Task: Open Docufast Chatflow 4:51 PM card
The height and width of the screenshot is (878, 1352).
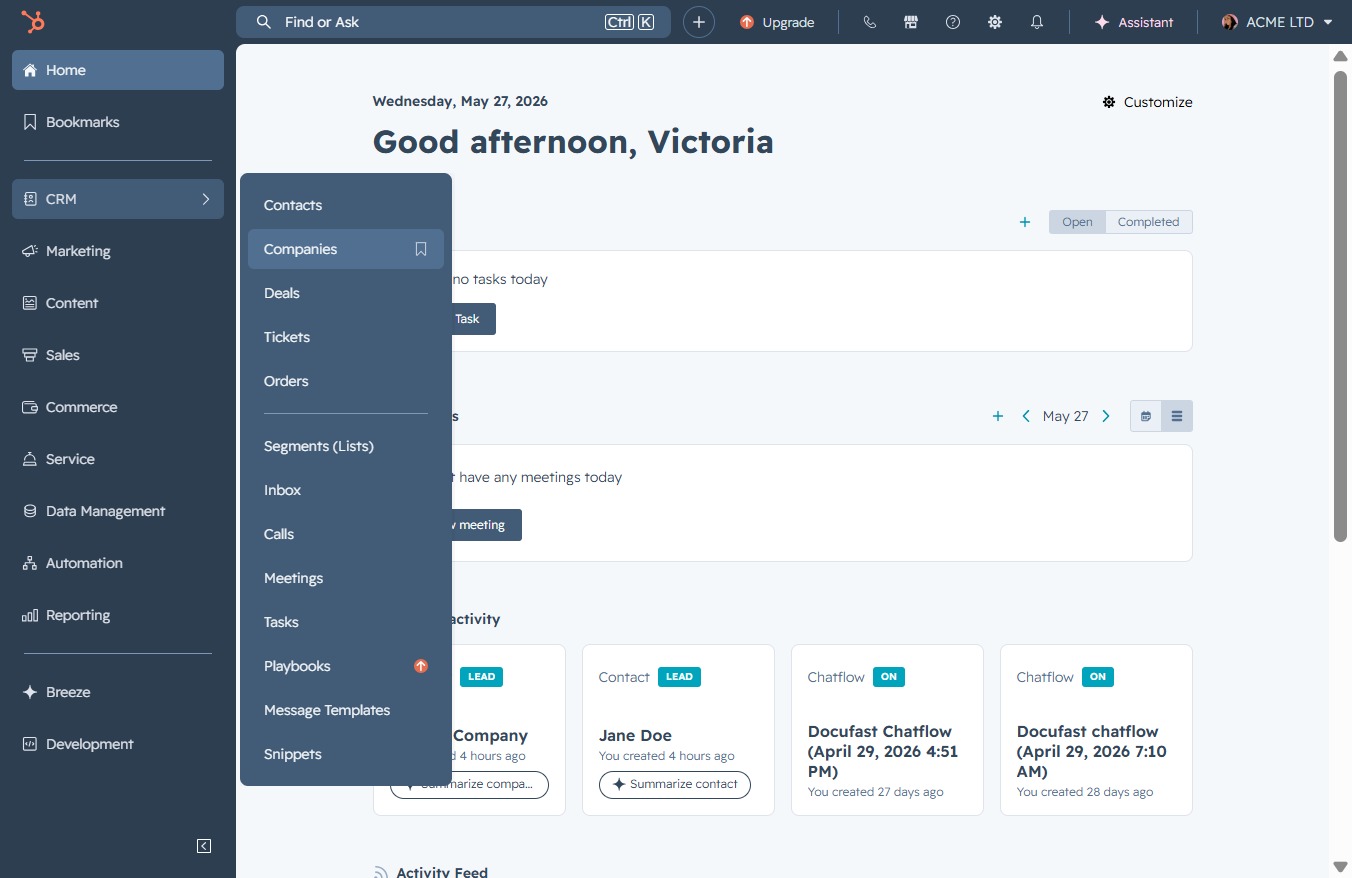Action: click(x=887, y=730)
